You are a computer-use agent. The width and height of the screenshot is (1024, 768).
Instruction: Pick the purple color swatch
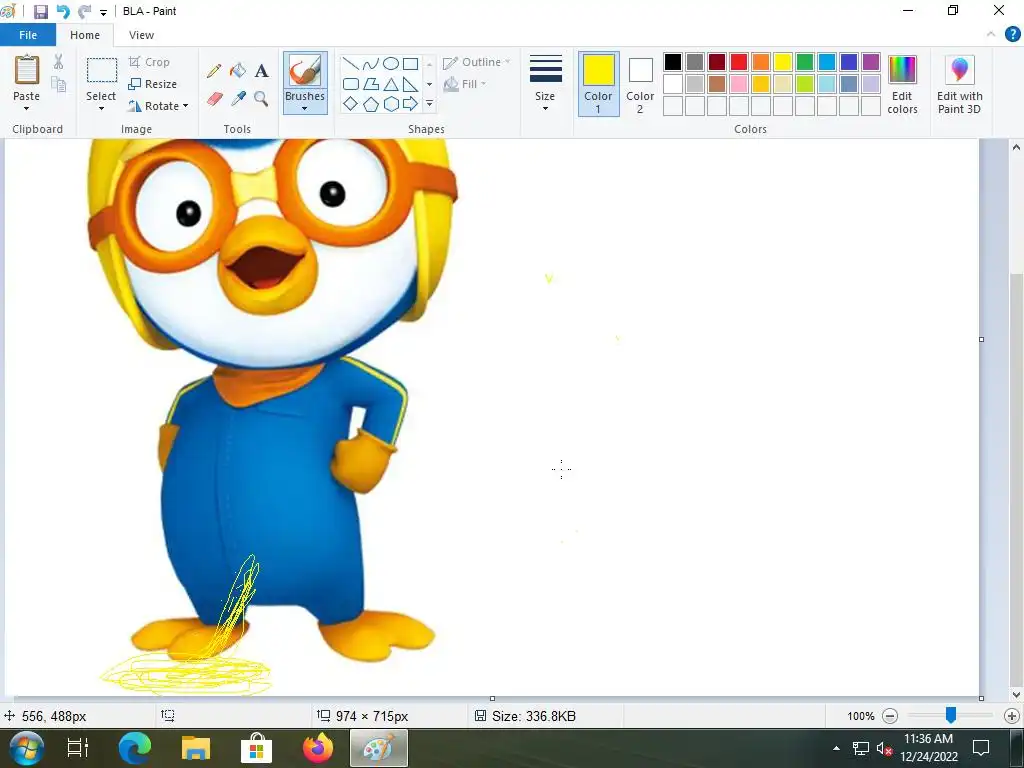pos(871,62)
